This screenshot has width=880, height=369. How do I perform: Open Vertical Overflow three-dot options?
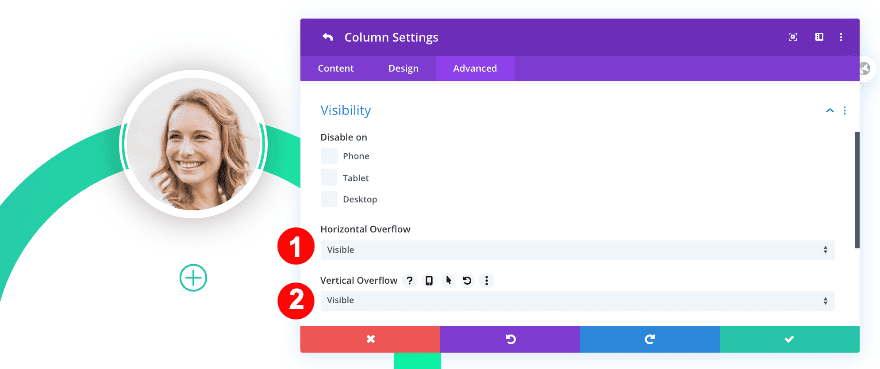(x=487, y=280)
